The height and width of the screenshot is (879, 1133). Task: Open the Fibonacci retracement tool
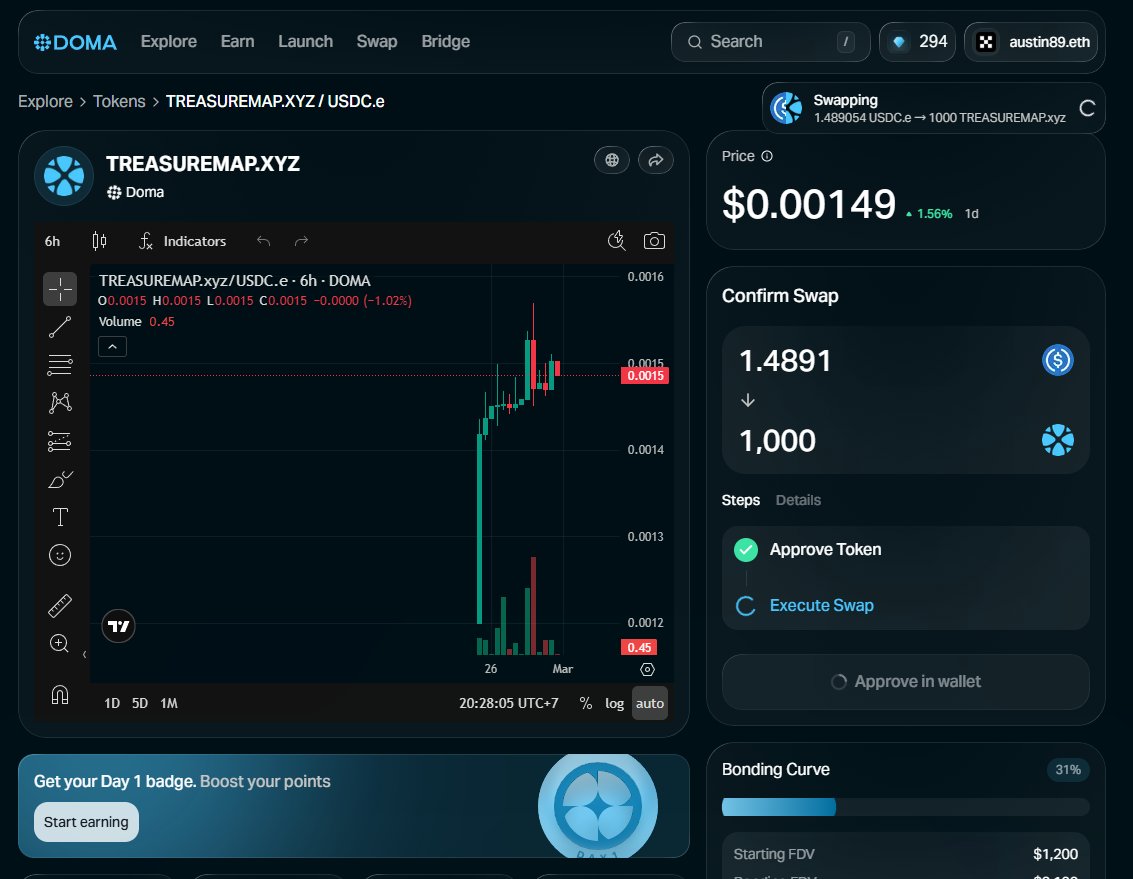[60, 365]
